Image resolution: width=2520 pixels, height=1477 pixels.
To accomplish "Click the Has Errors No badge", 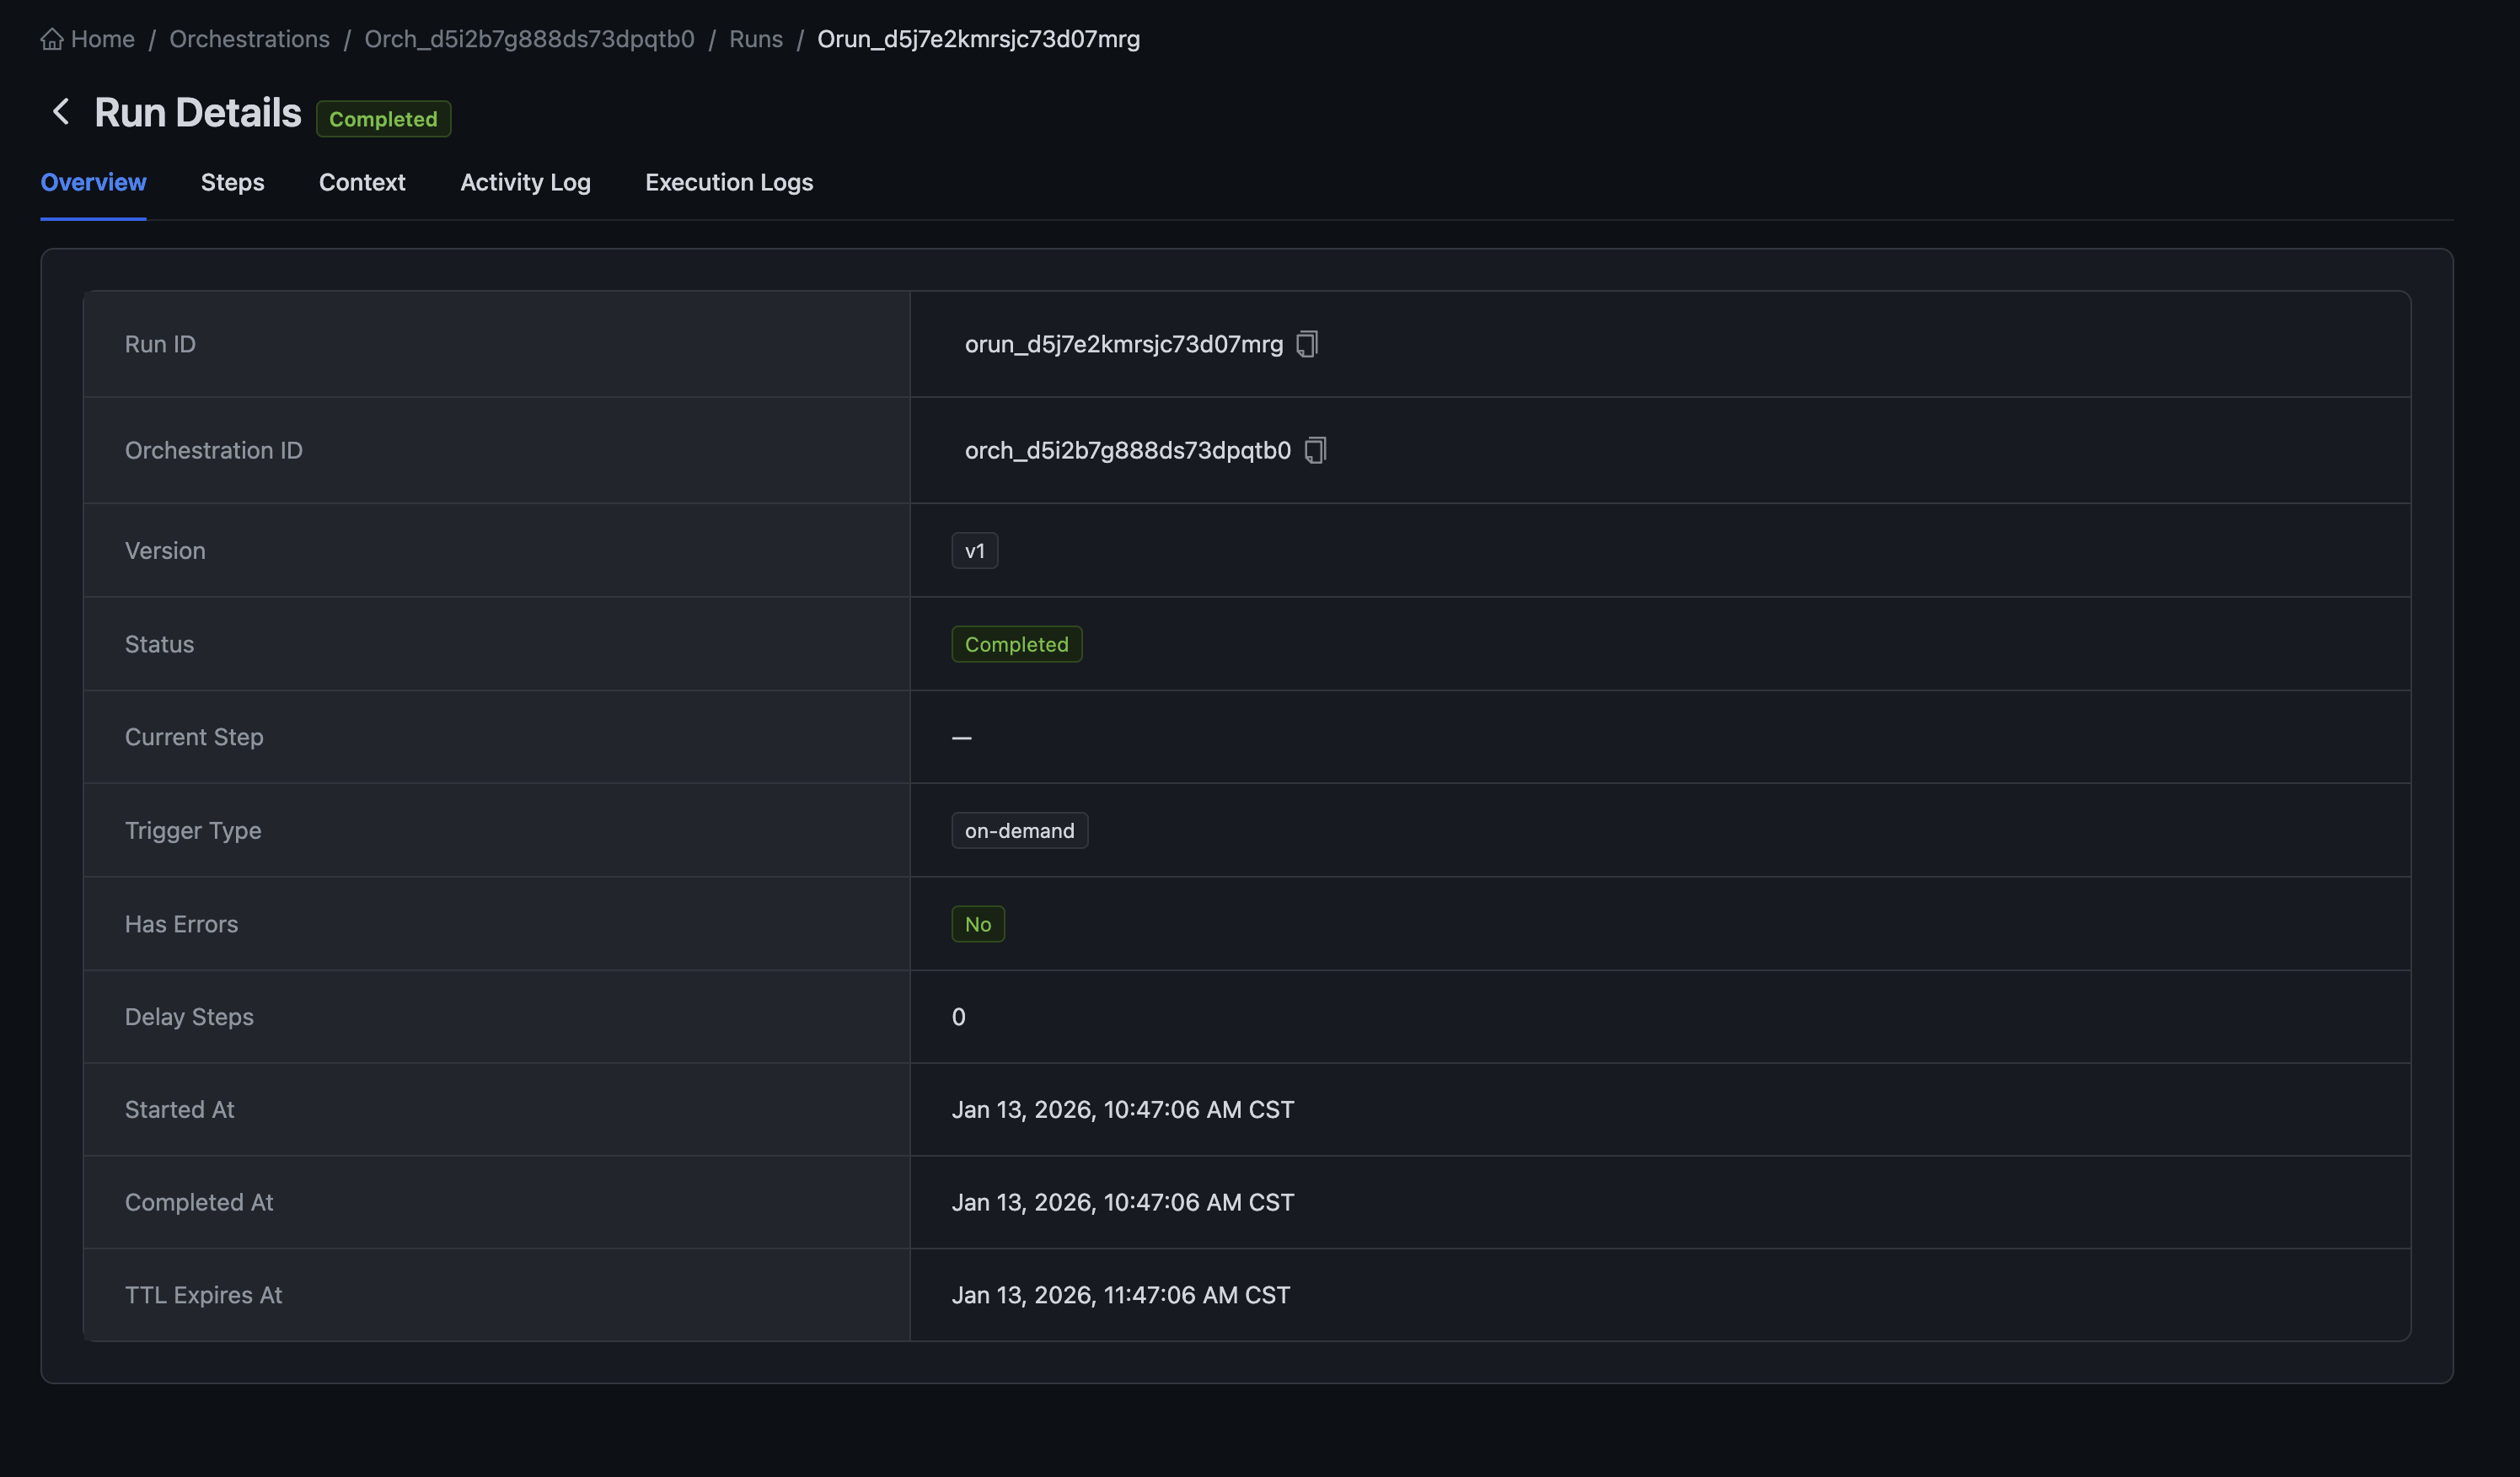I will coord(977,924).
